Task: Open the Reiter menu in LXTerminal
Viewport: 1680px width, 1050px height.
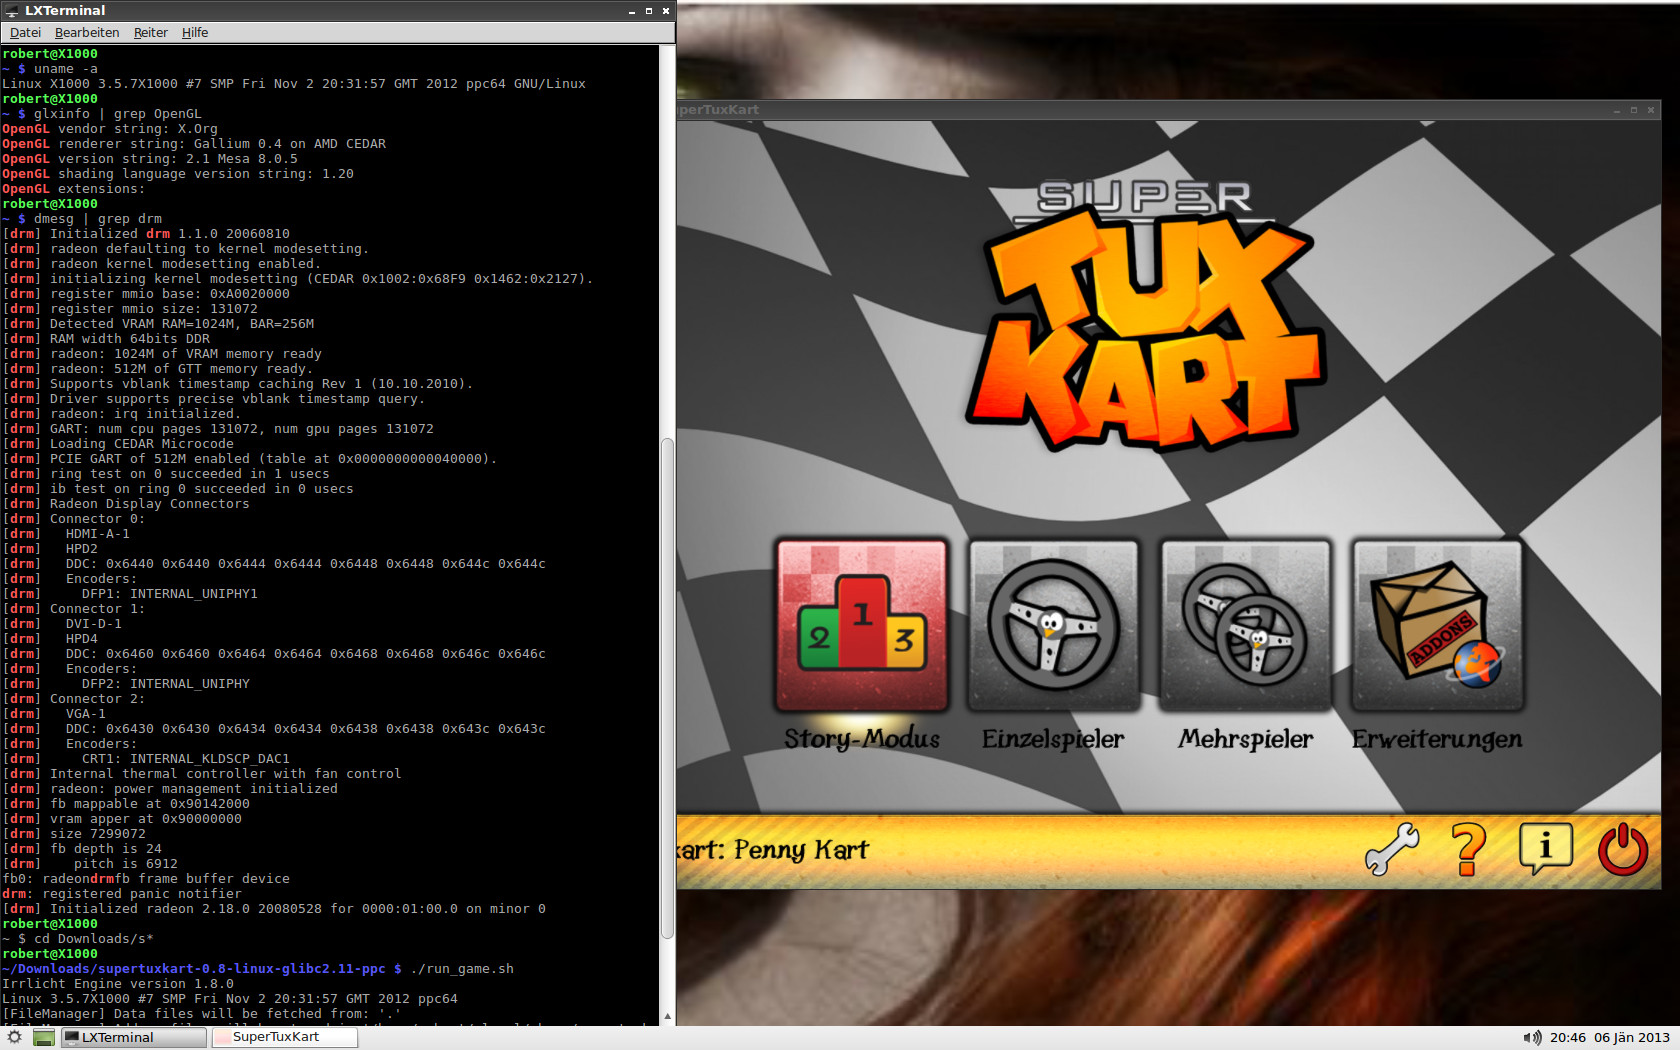Action: (151, 33)
